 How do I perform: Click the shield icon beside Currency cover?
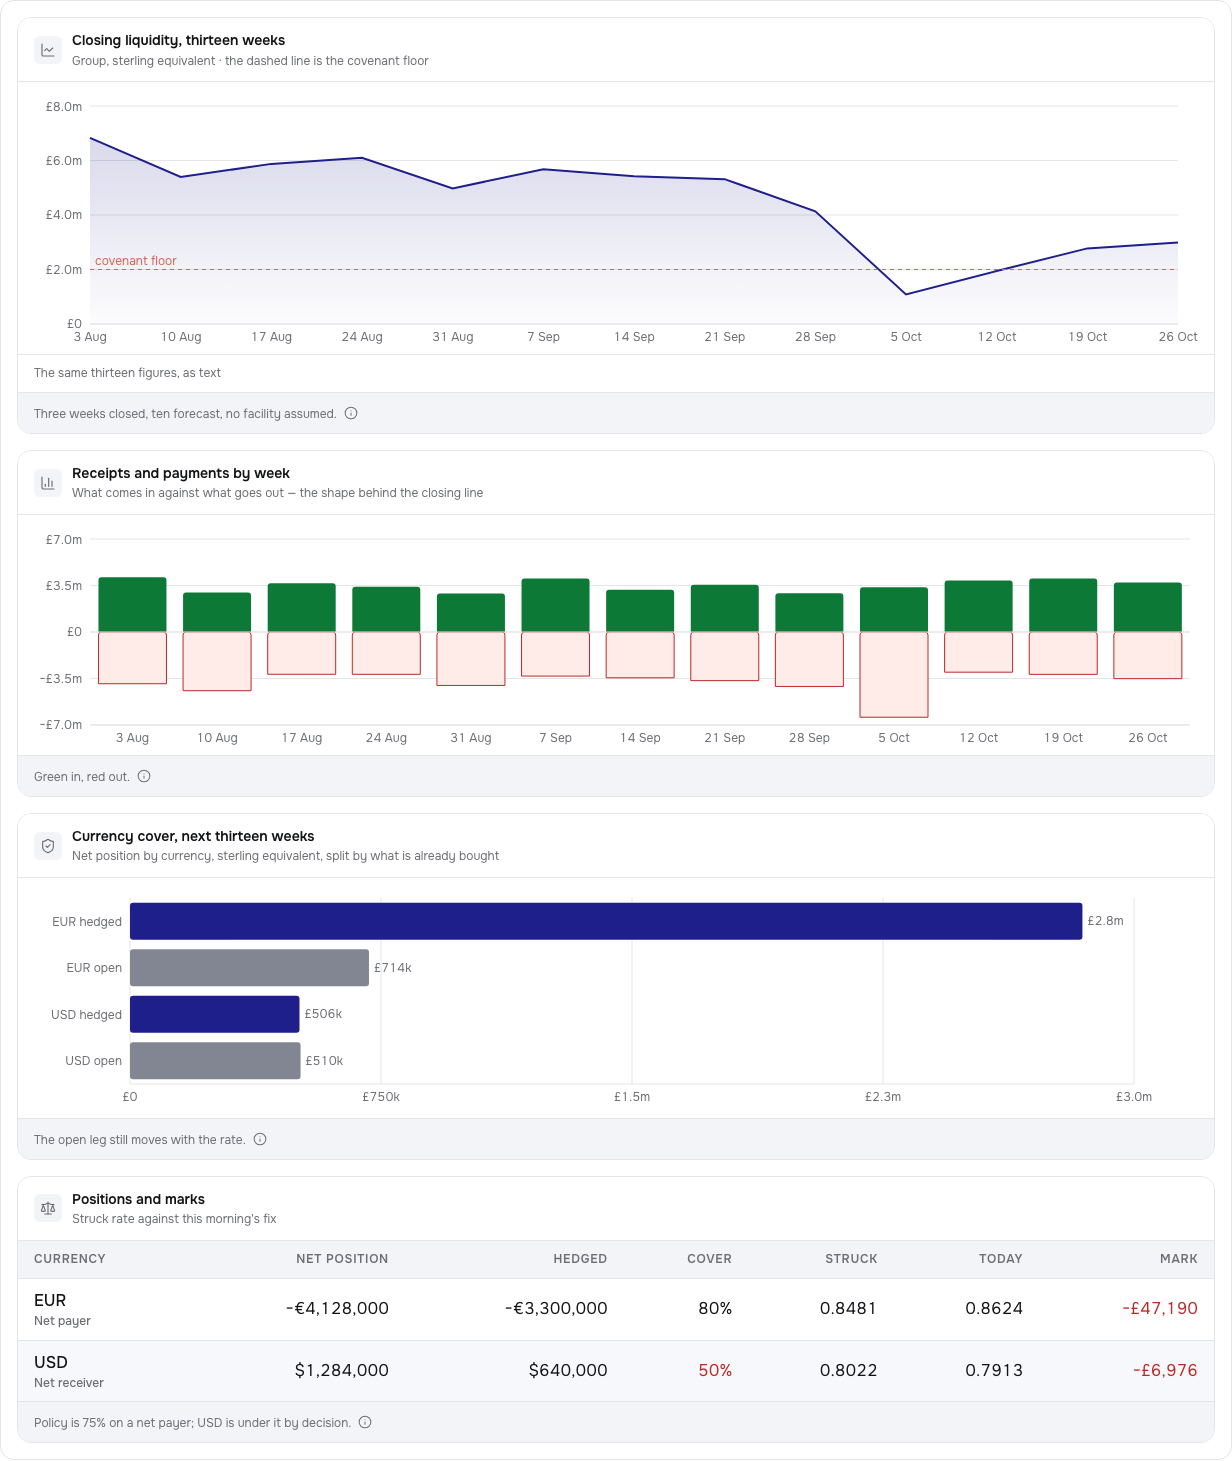[48, 846]
